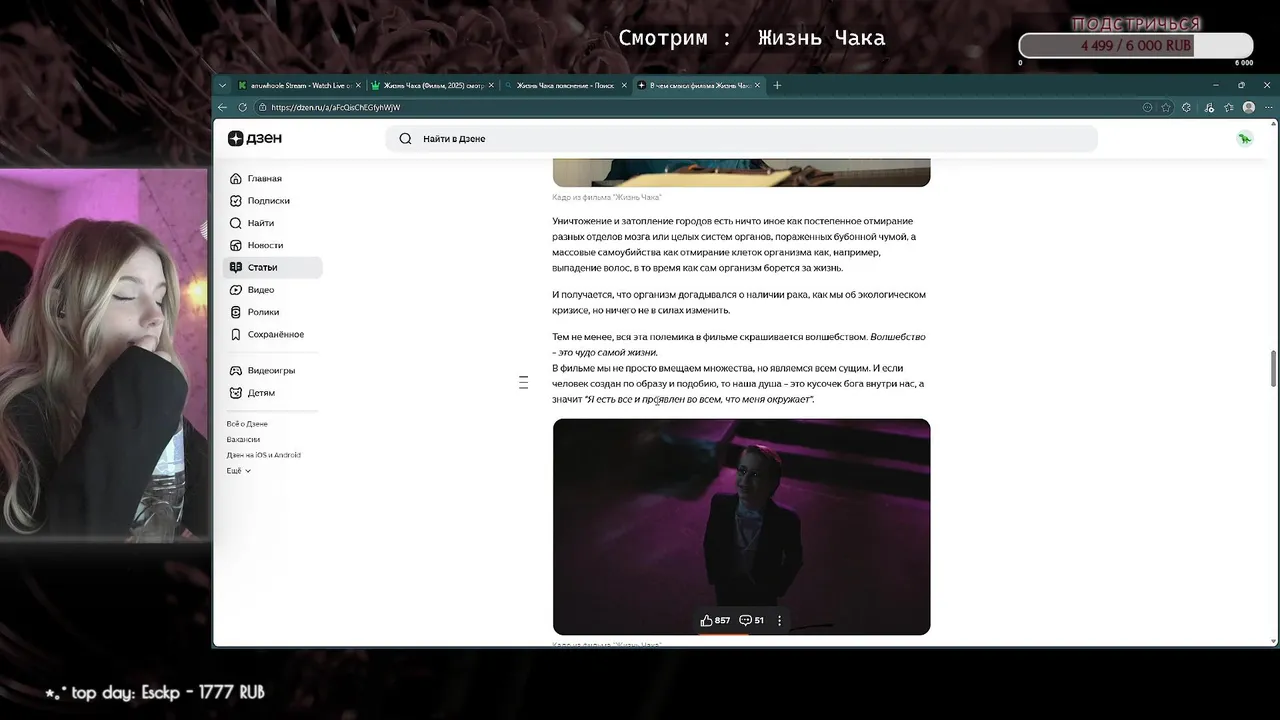Open the 51 comments

pyautogui.click(x=751, y=620)
